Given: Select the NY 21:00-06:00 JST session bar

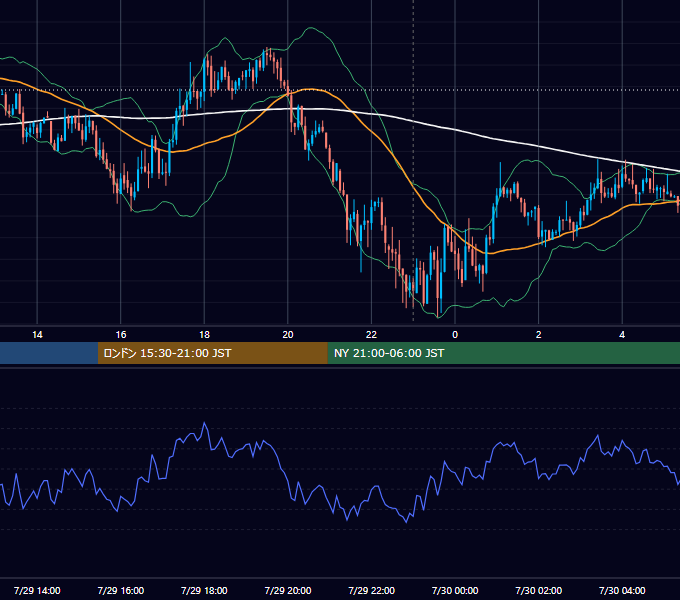Looking at the screenshot, I should point(503,353).
